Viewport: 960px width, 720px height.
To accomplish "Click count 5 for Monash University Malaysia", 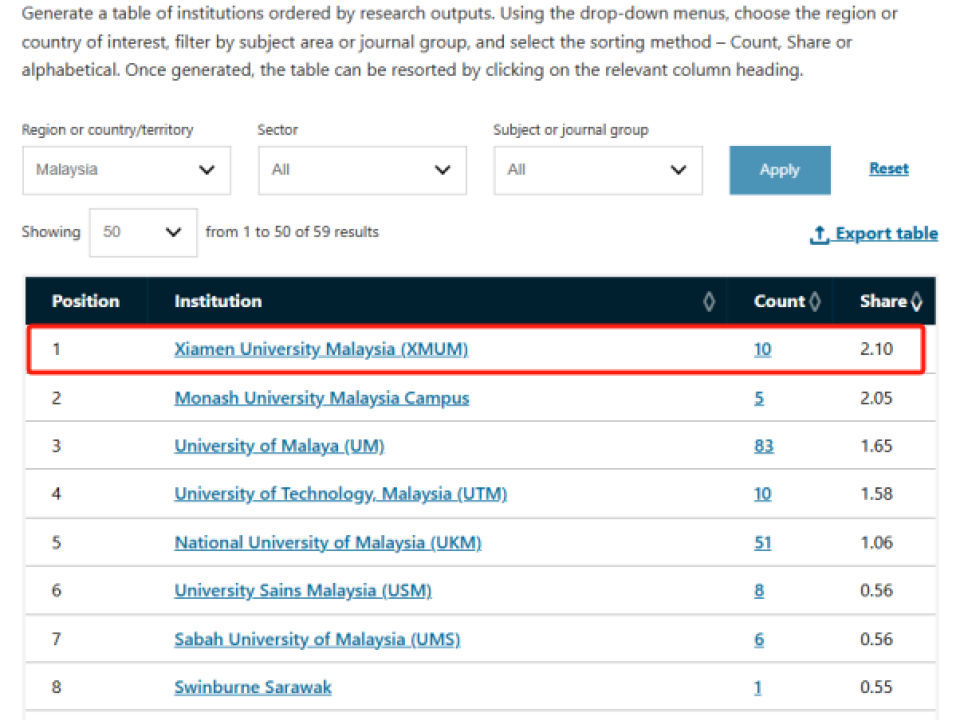I will [759, 398].
